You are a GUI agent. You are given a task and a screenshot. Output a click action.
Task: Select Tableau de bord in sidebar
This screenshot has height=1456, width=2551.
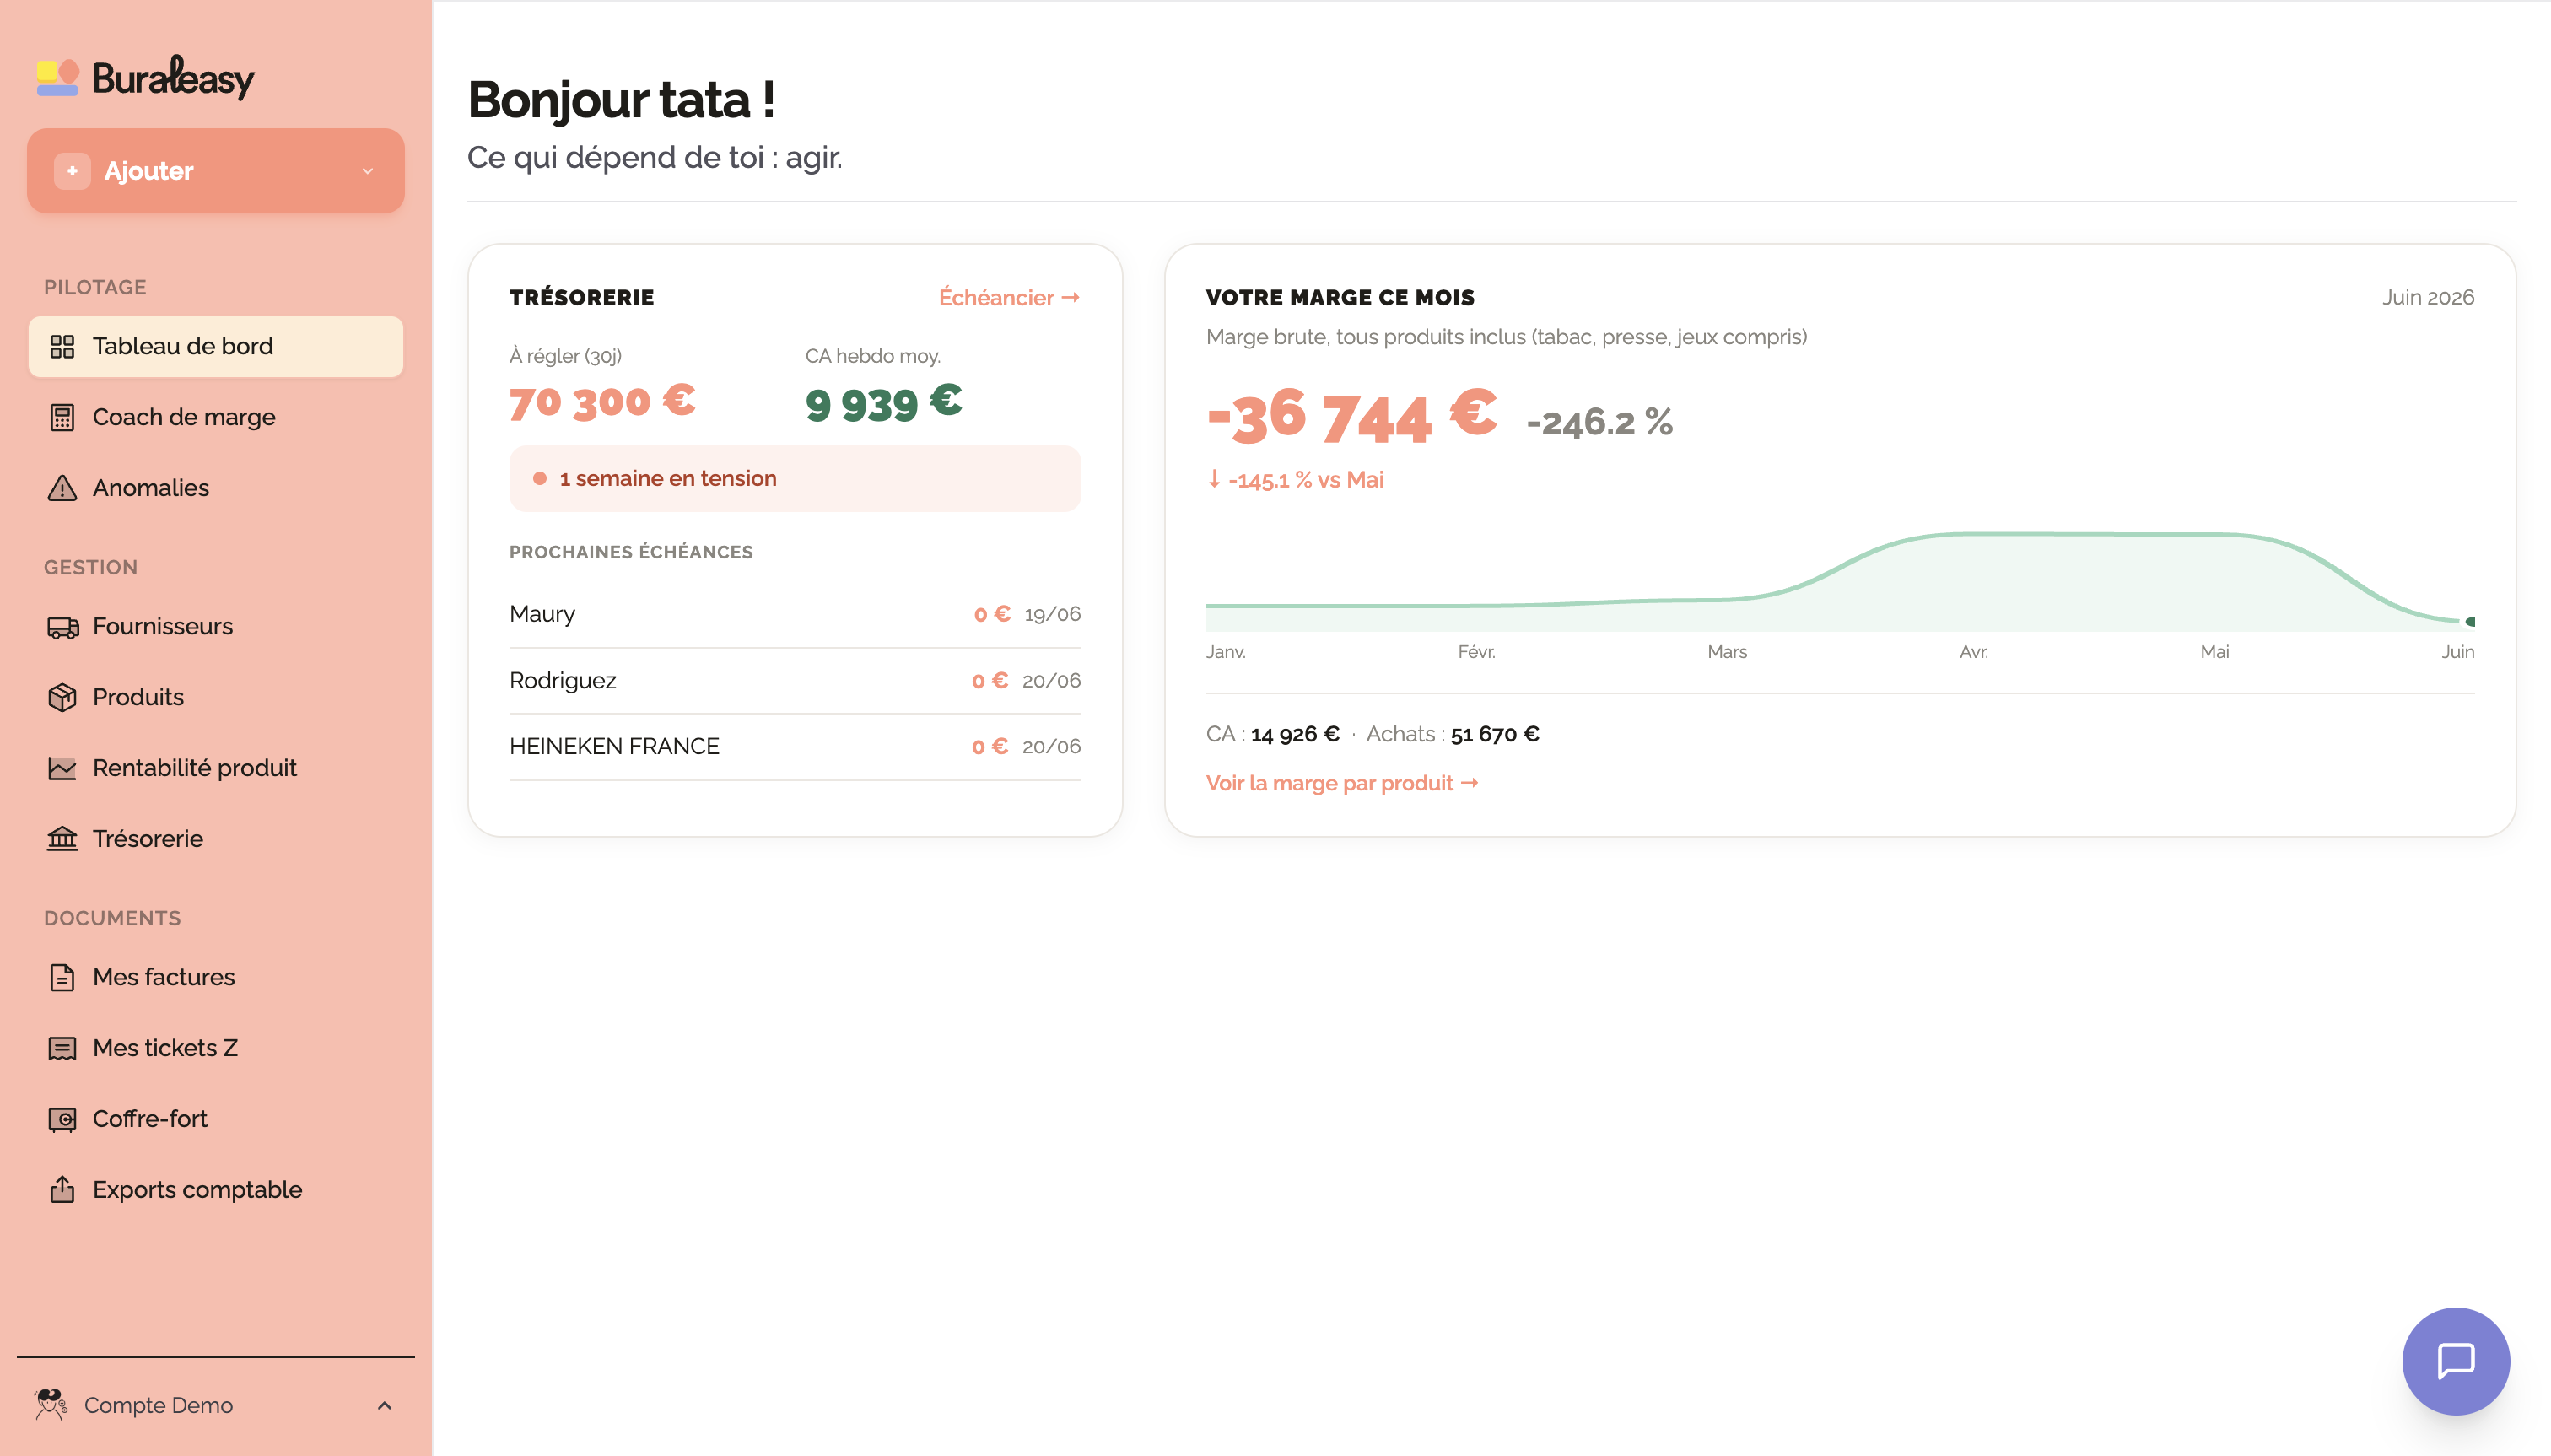point(216,346)
